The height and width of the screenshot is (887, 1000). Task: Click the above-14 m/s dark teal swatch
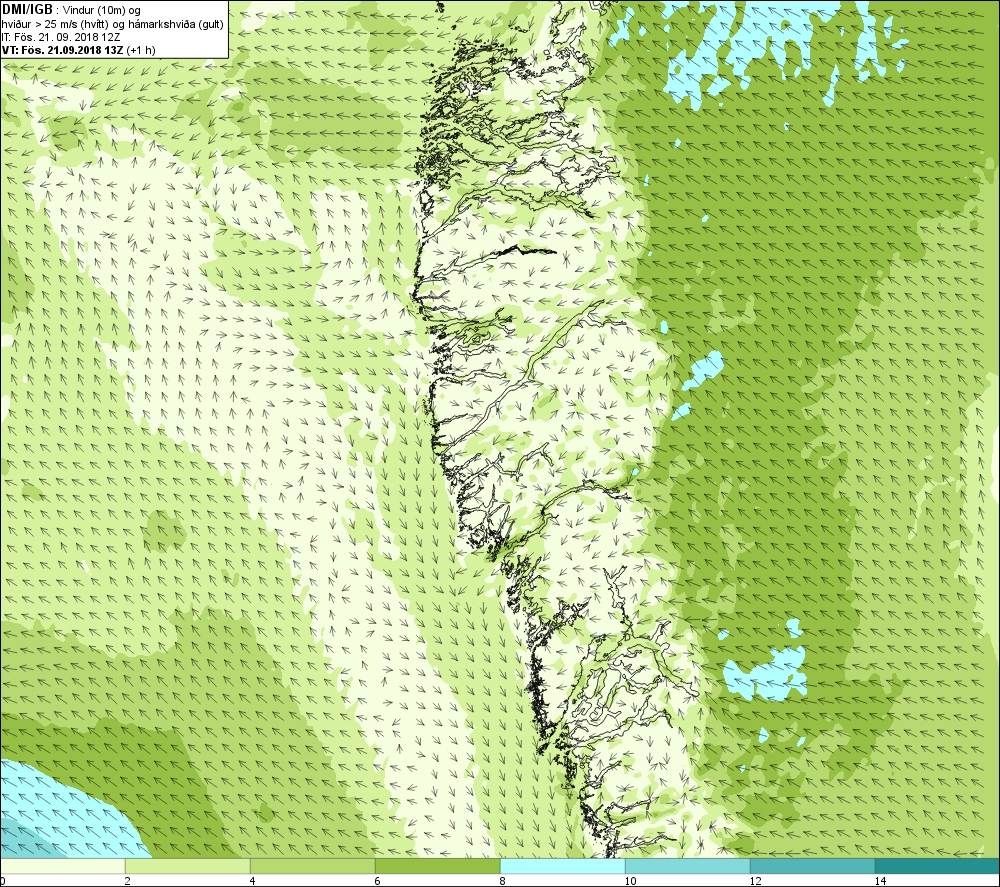[x=937, y=866]
